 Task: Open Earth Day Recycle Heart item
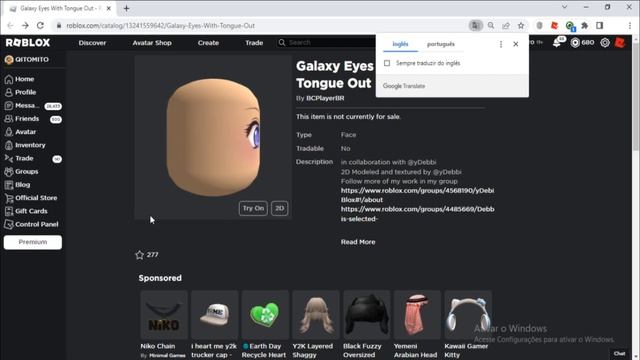point(265,324)
